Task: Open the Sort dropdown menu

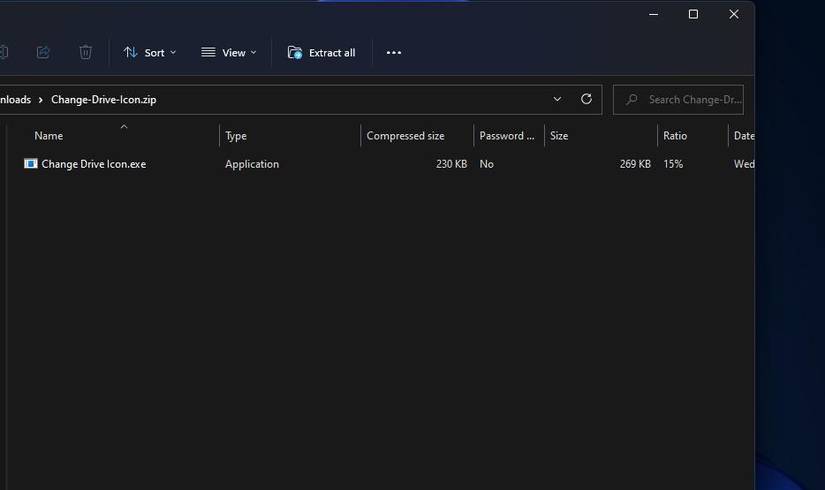Action: point(149,53)
